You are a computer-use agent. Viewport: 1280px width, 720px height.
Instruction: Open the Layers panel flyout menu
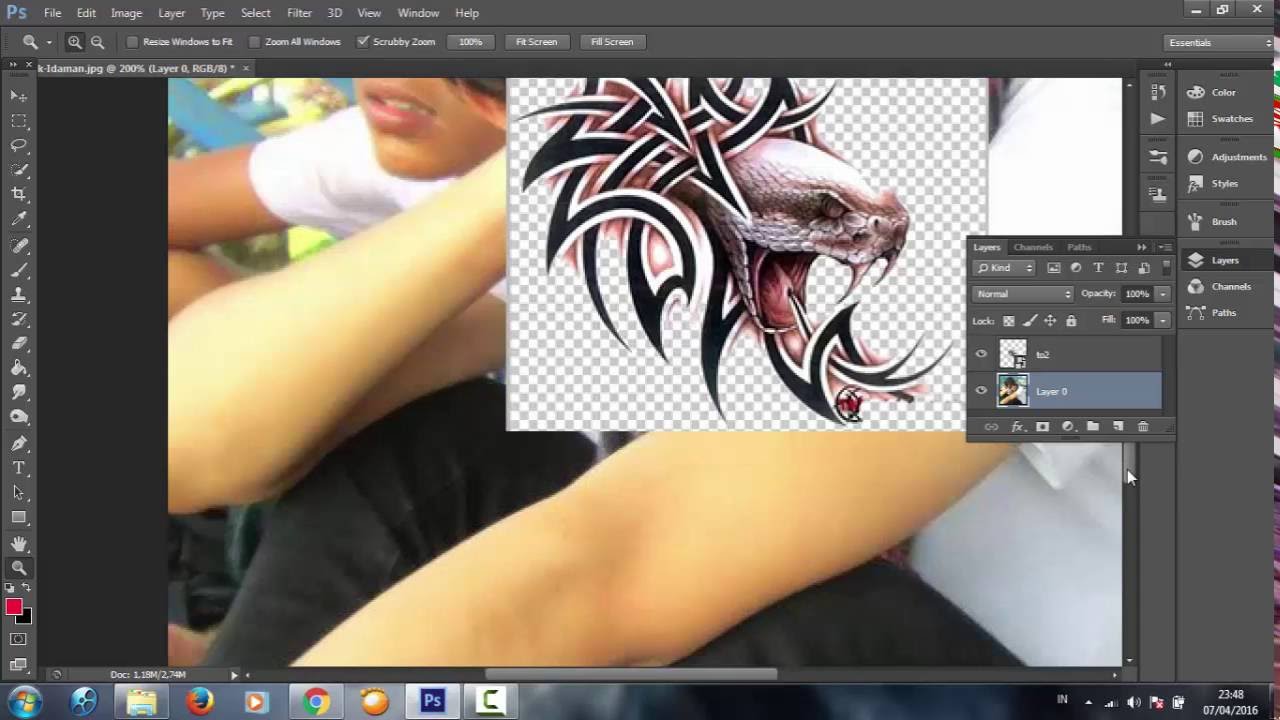[x=1165, y=247]
